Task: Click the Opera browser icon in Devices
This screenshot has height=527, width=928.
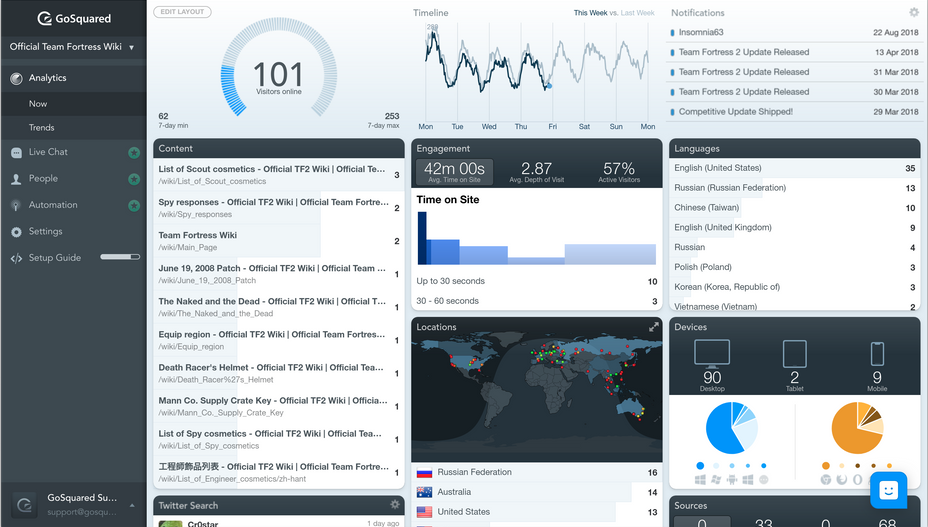Action: click(x=857, y=480)
